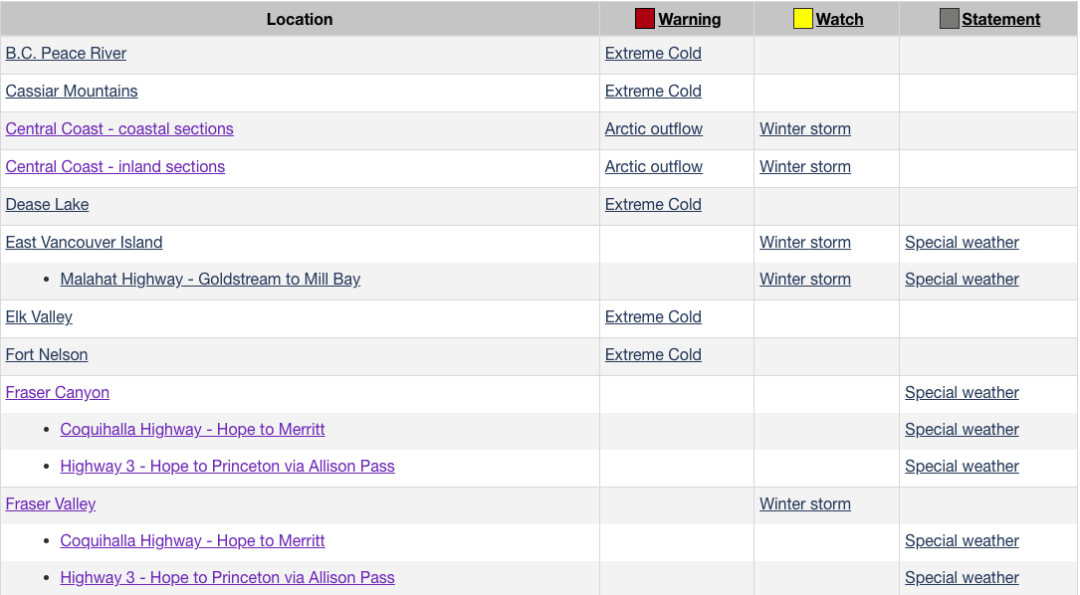Viewport: 1080px width, 595px height.
Task: Open the Statement column header link
Action: point(1001,19)
